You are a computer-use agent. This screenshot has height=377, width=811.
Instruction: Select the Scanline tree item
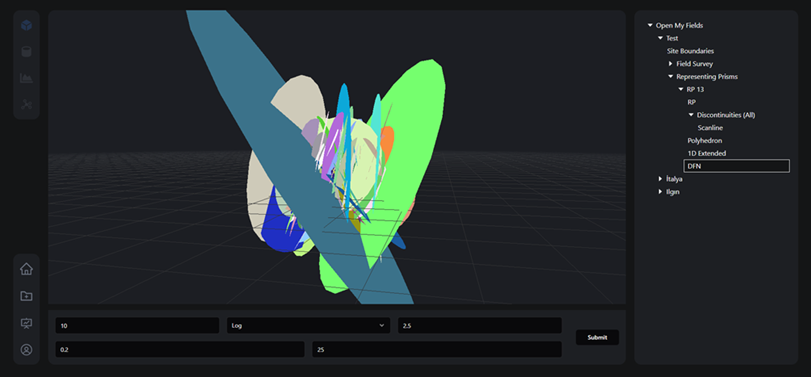(x=710, y=128)
